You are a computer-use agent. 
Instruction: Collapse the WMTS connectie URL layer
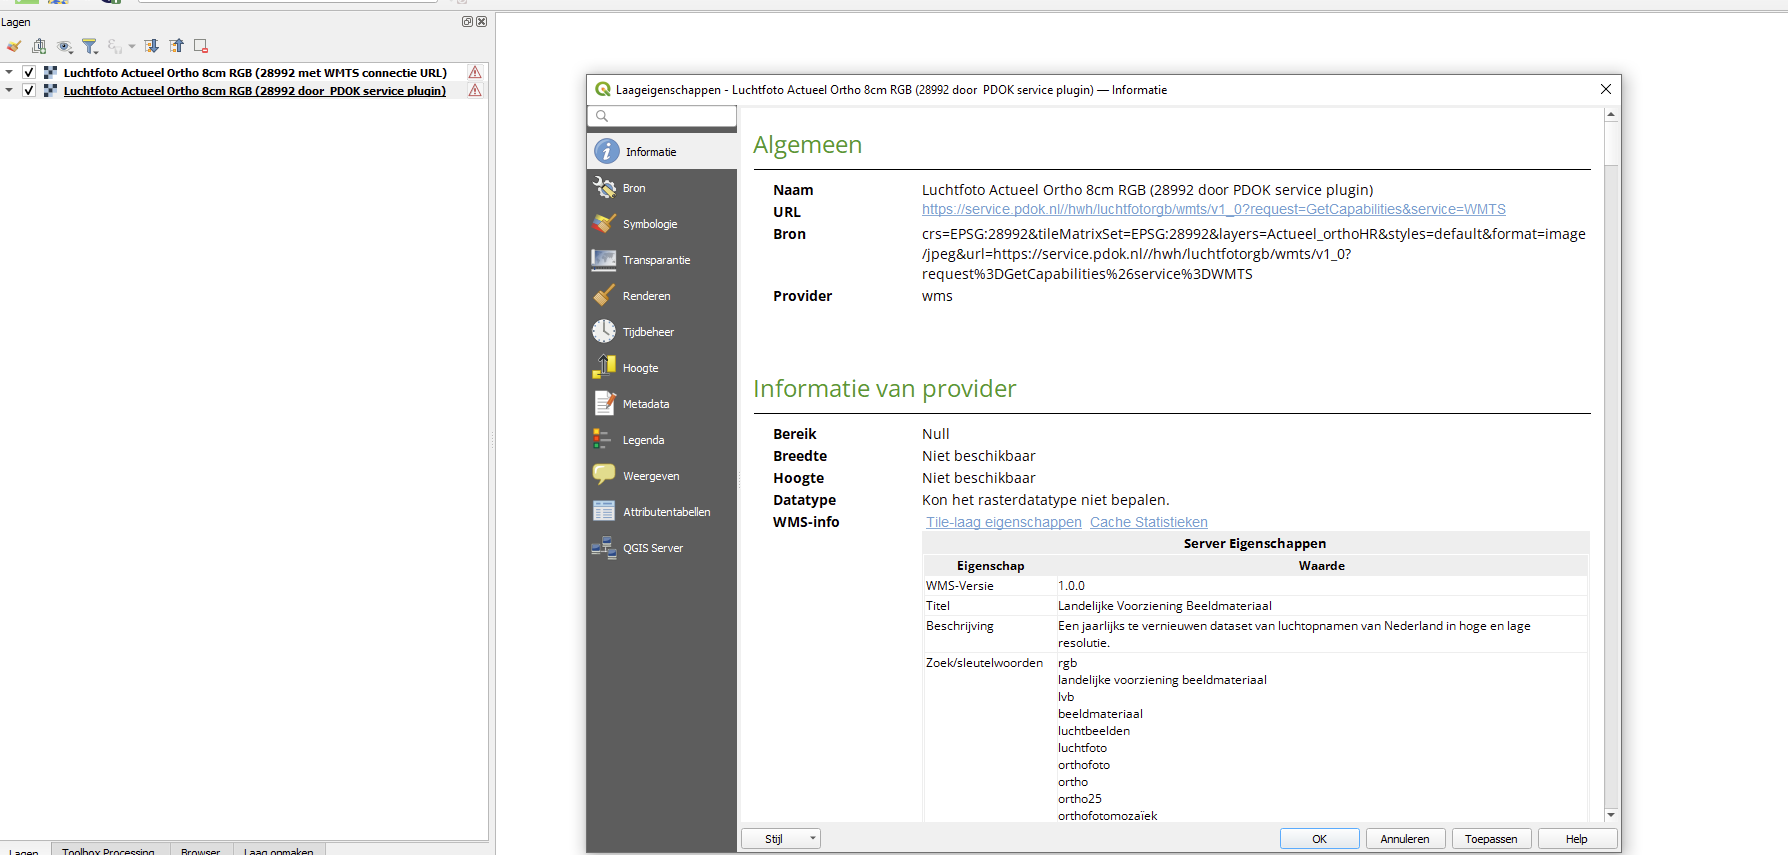[x=9, y=72]
